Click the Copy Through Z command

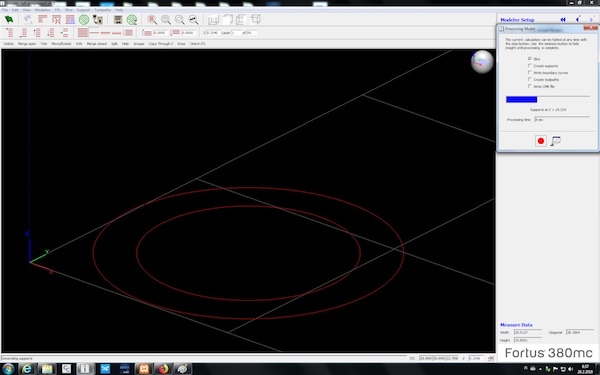[161, 44]
